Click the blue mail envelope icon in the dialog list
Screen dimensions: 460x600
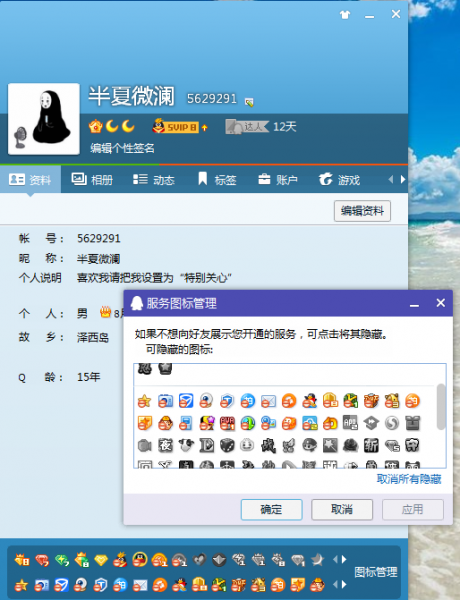[268, 401]
